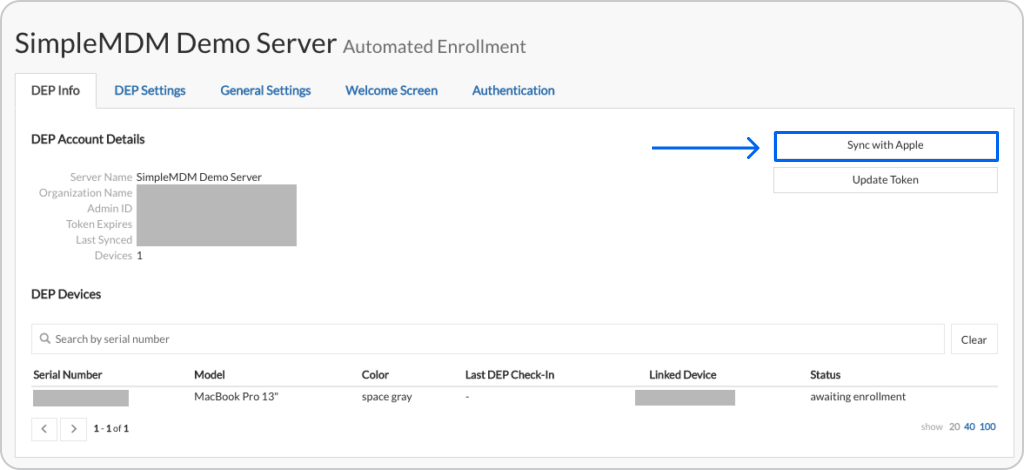This screenshot has width=1024, height=470.
Task: Focus the Search by serial number field
Action: 487,339
